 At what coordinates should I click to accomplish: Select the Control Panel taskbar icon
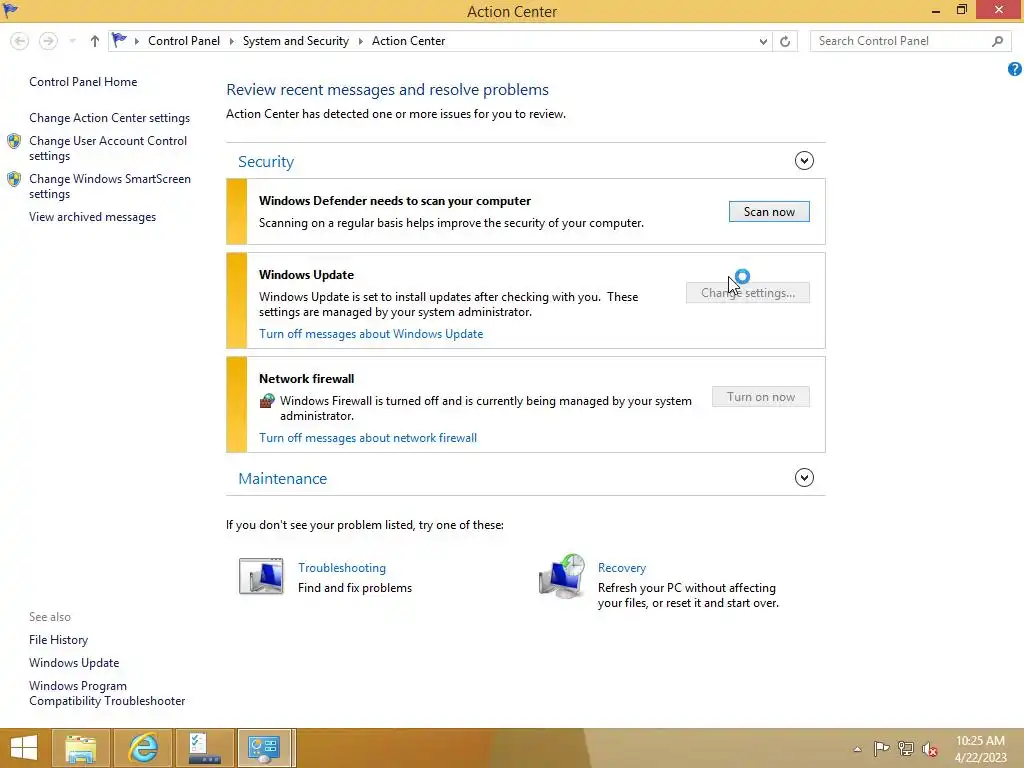click(x=264, y=748)
